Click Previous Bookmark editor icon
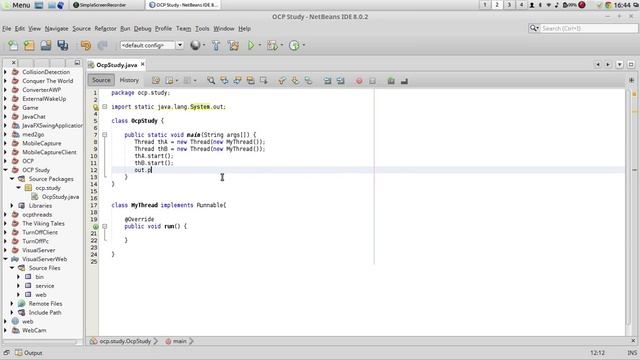Image resolution: width=640 pixels, height=360 pixels. click(x=282, y=80)
